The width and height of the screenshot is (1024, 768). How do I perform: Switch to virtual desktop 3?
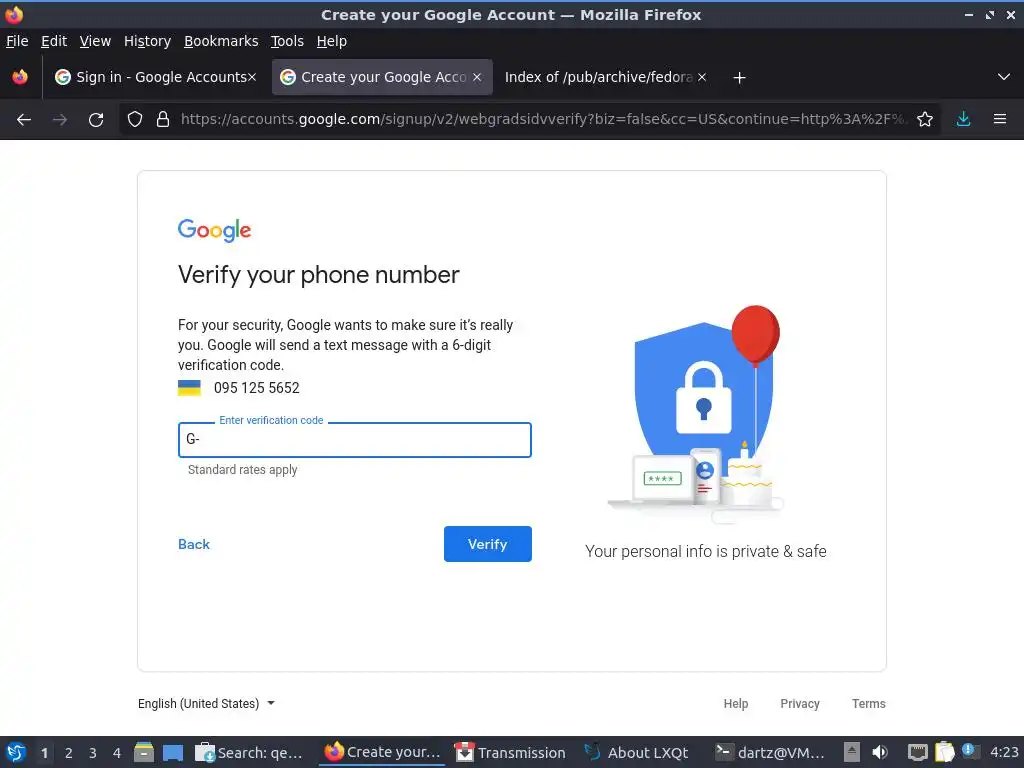[x=93, y=753]
